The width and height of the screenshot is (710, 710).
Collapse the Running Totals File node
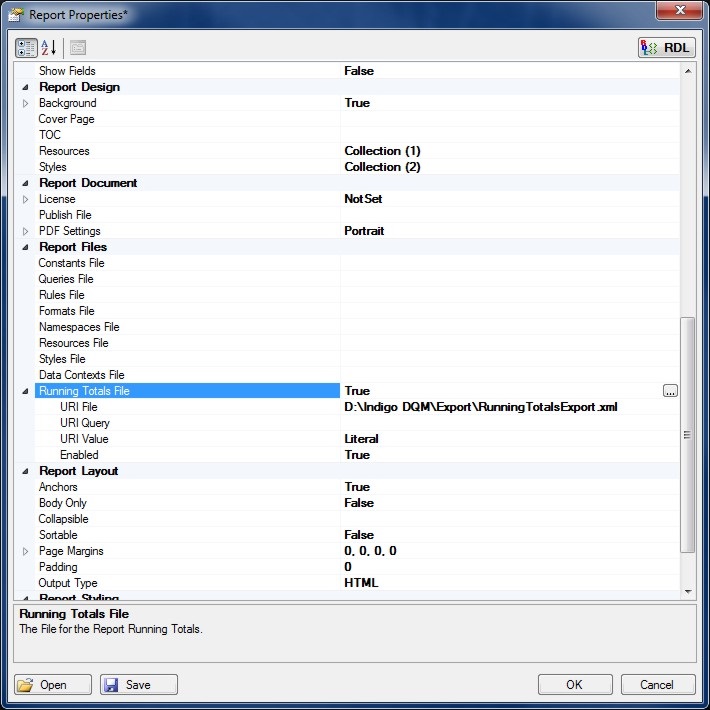[x=26, y=391]
